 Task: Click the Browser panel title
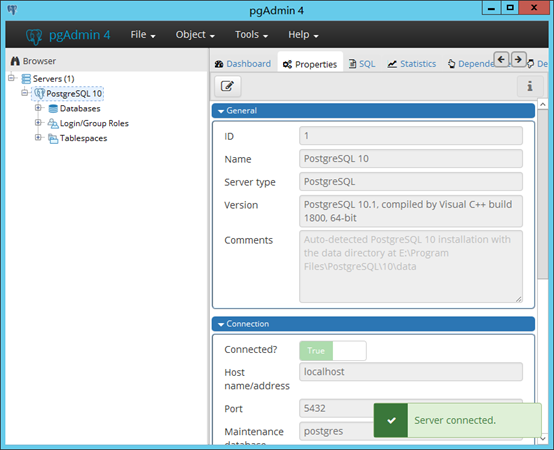point(39,61)
